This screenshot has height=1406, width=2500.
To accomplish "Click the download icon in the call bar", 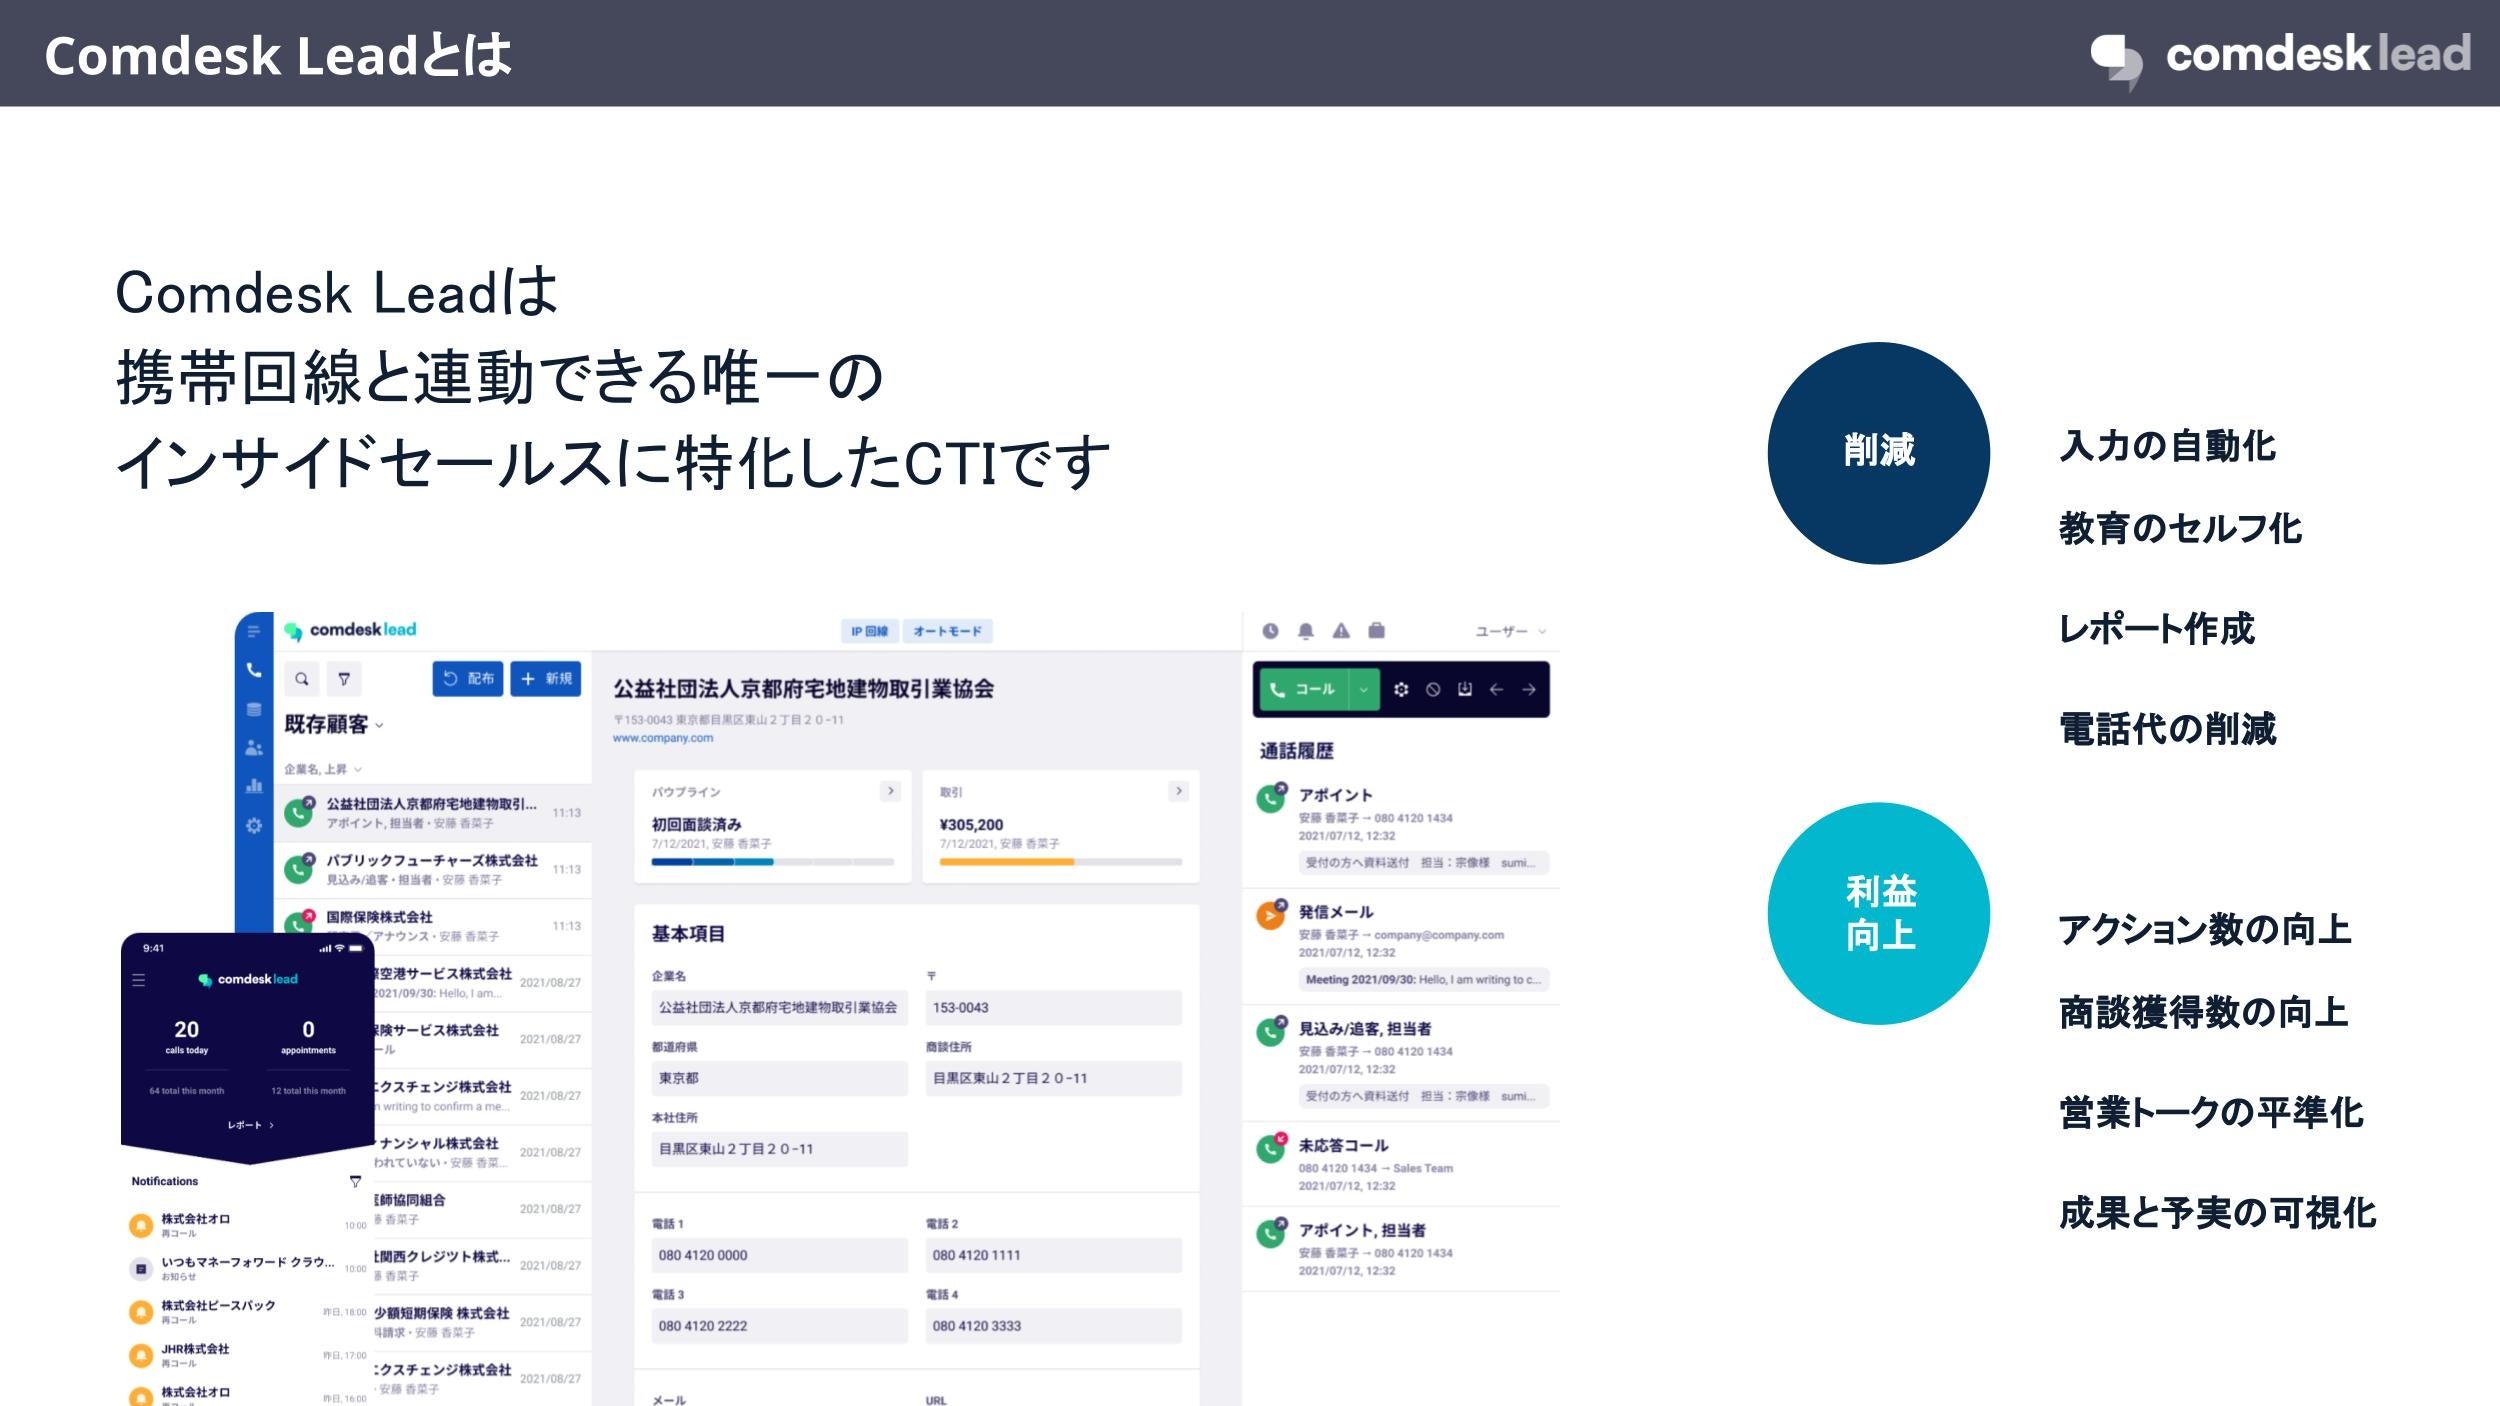I will pos(1465,689).
